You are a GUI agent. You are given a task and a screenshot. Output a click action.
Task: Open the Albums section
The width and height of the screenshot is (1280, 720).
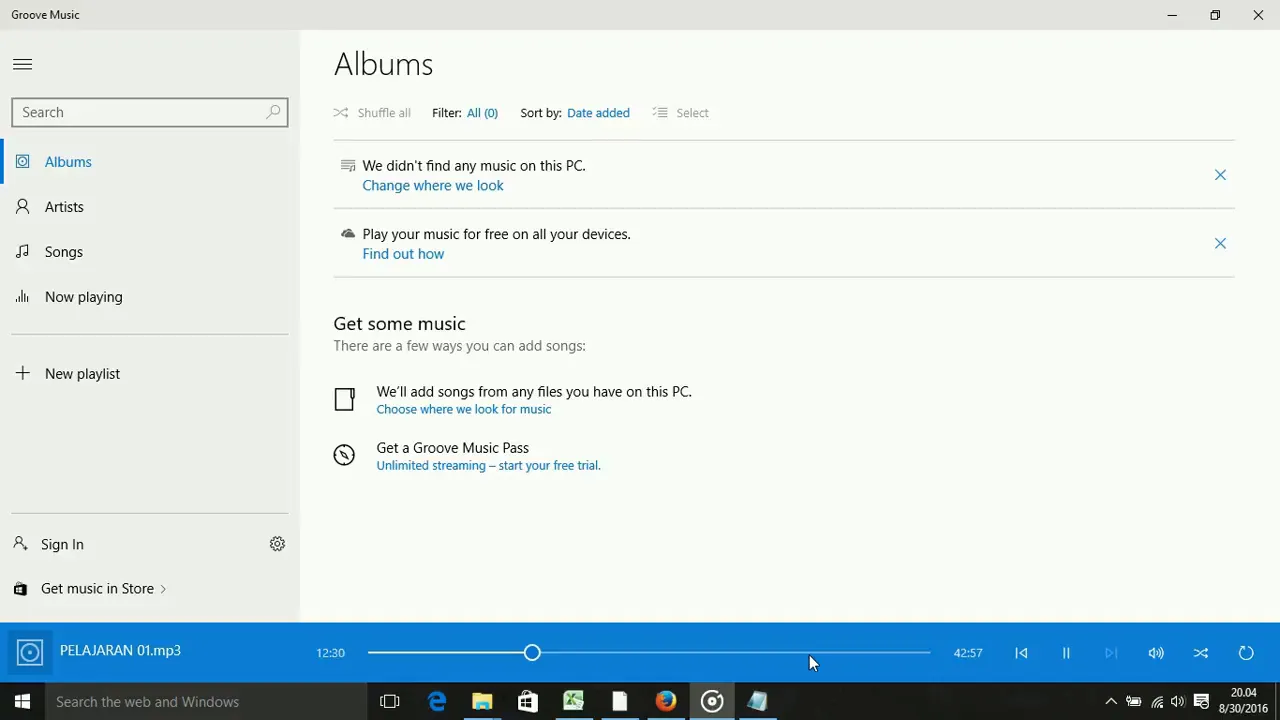coord(150,162)
